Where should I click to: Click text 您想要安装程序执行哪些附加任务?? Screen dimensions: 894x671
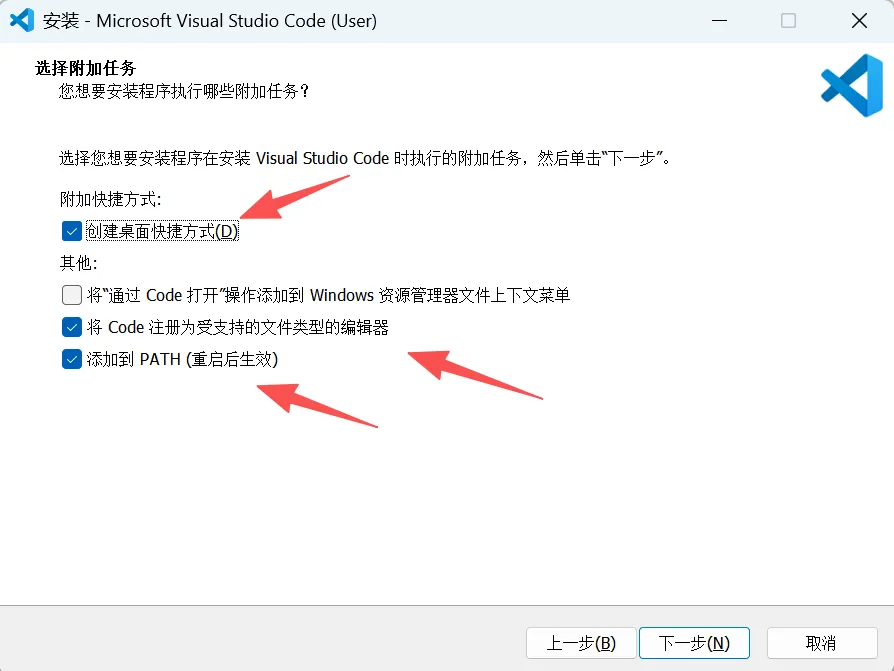point(184,91)
